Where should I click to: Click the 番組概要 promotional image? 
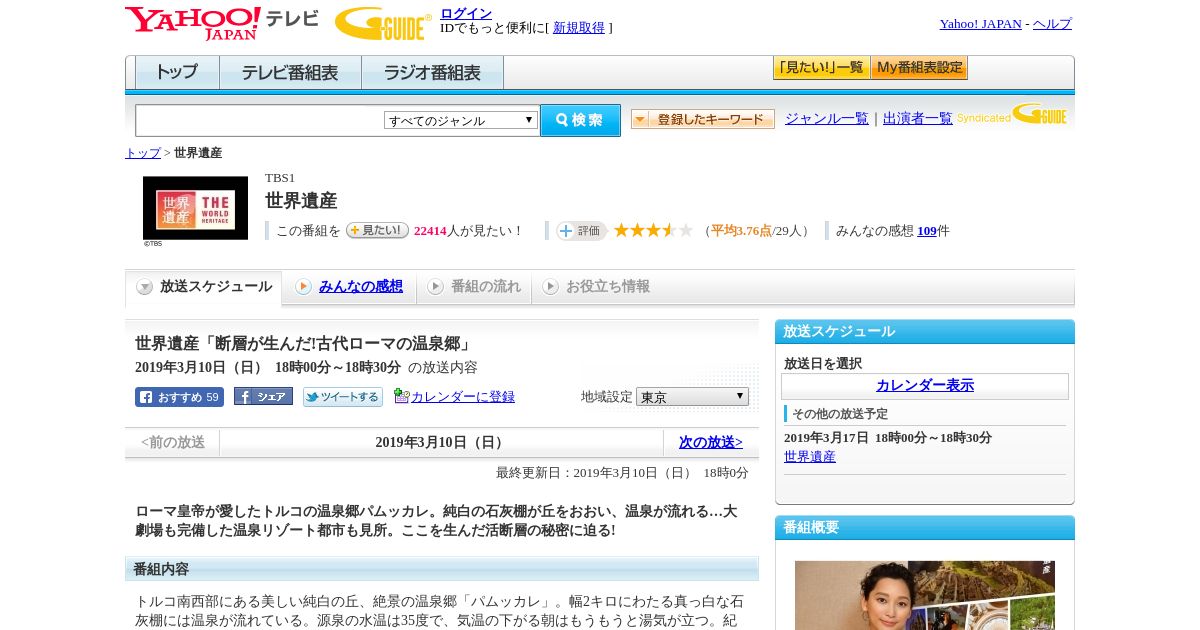(925, 595)
